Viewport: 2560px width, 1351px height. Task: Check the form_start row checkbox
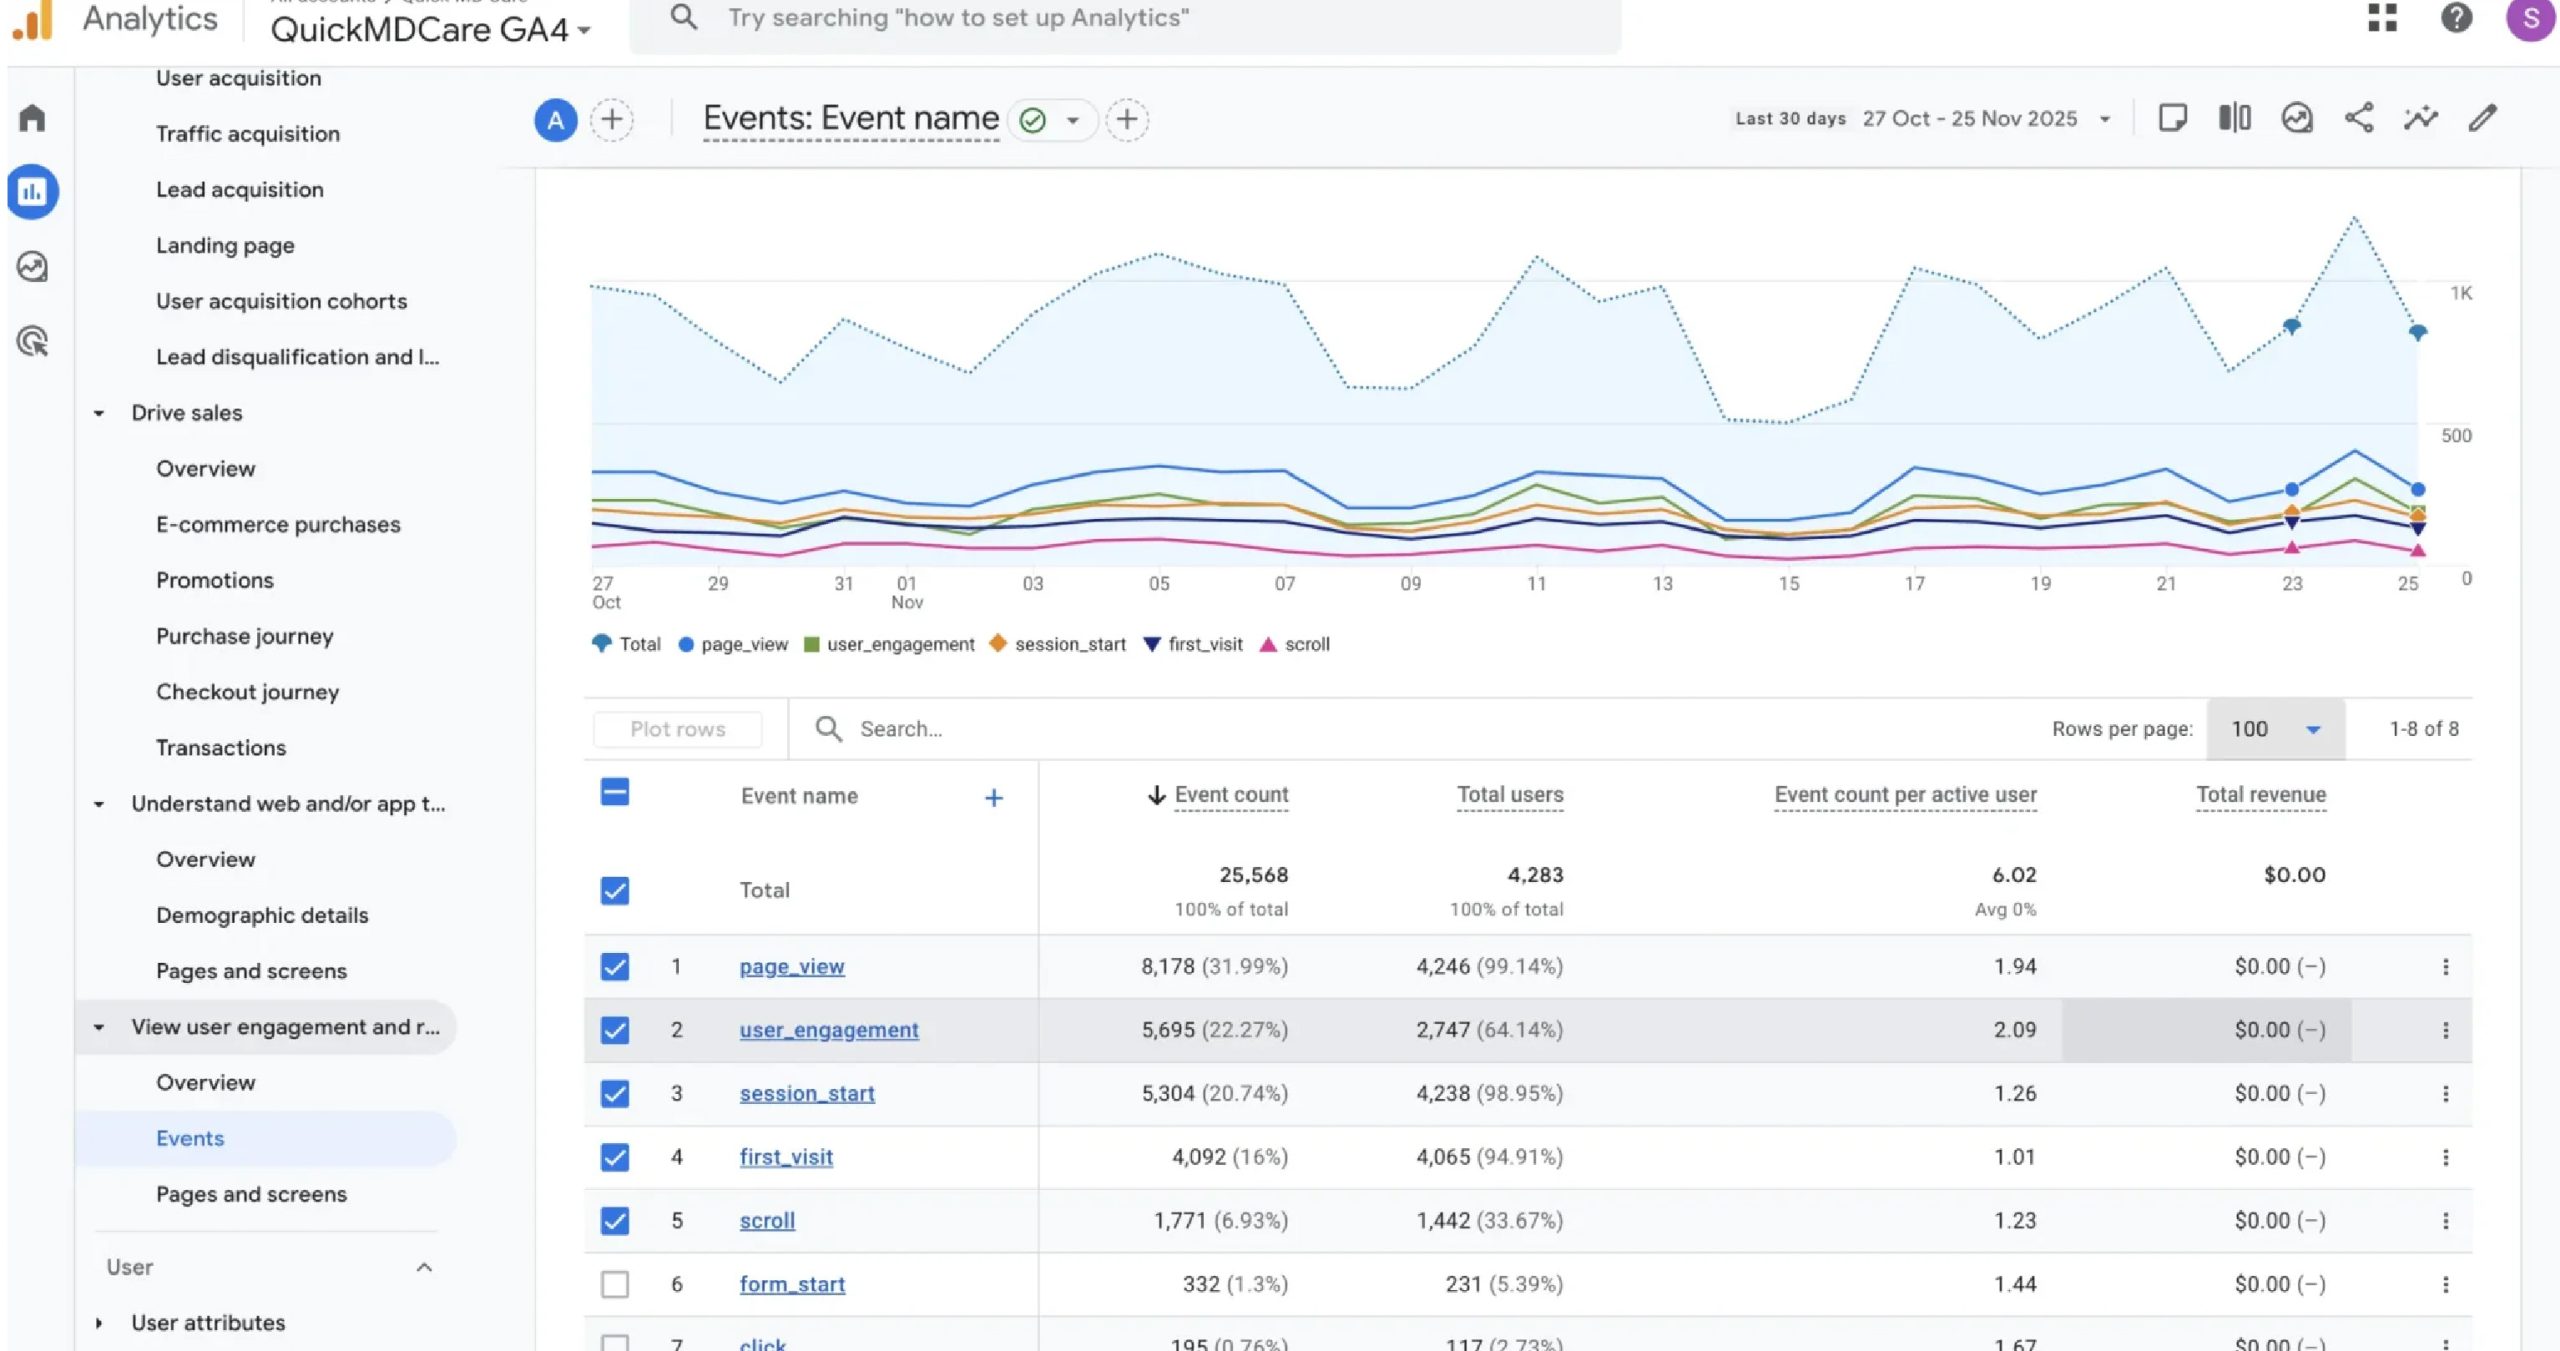point(615,1284)
